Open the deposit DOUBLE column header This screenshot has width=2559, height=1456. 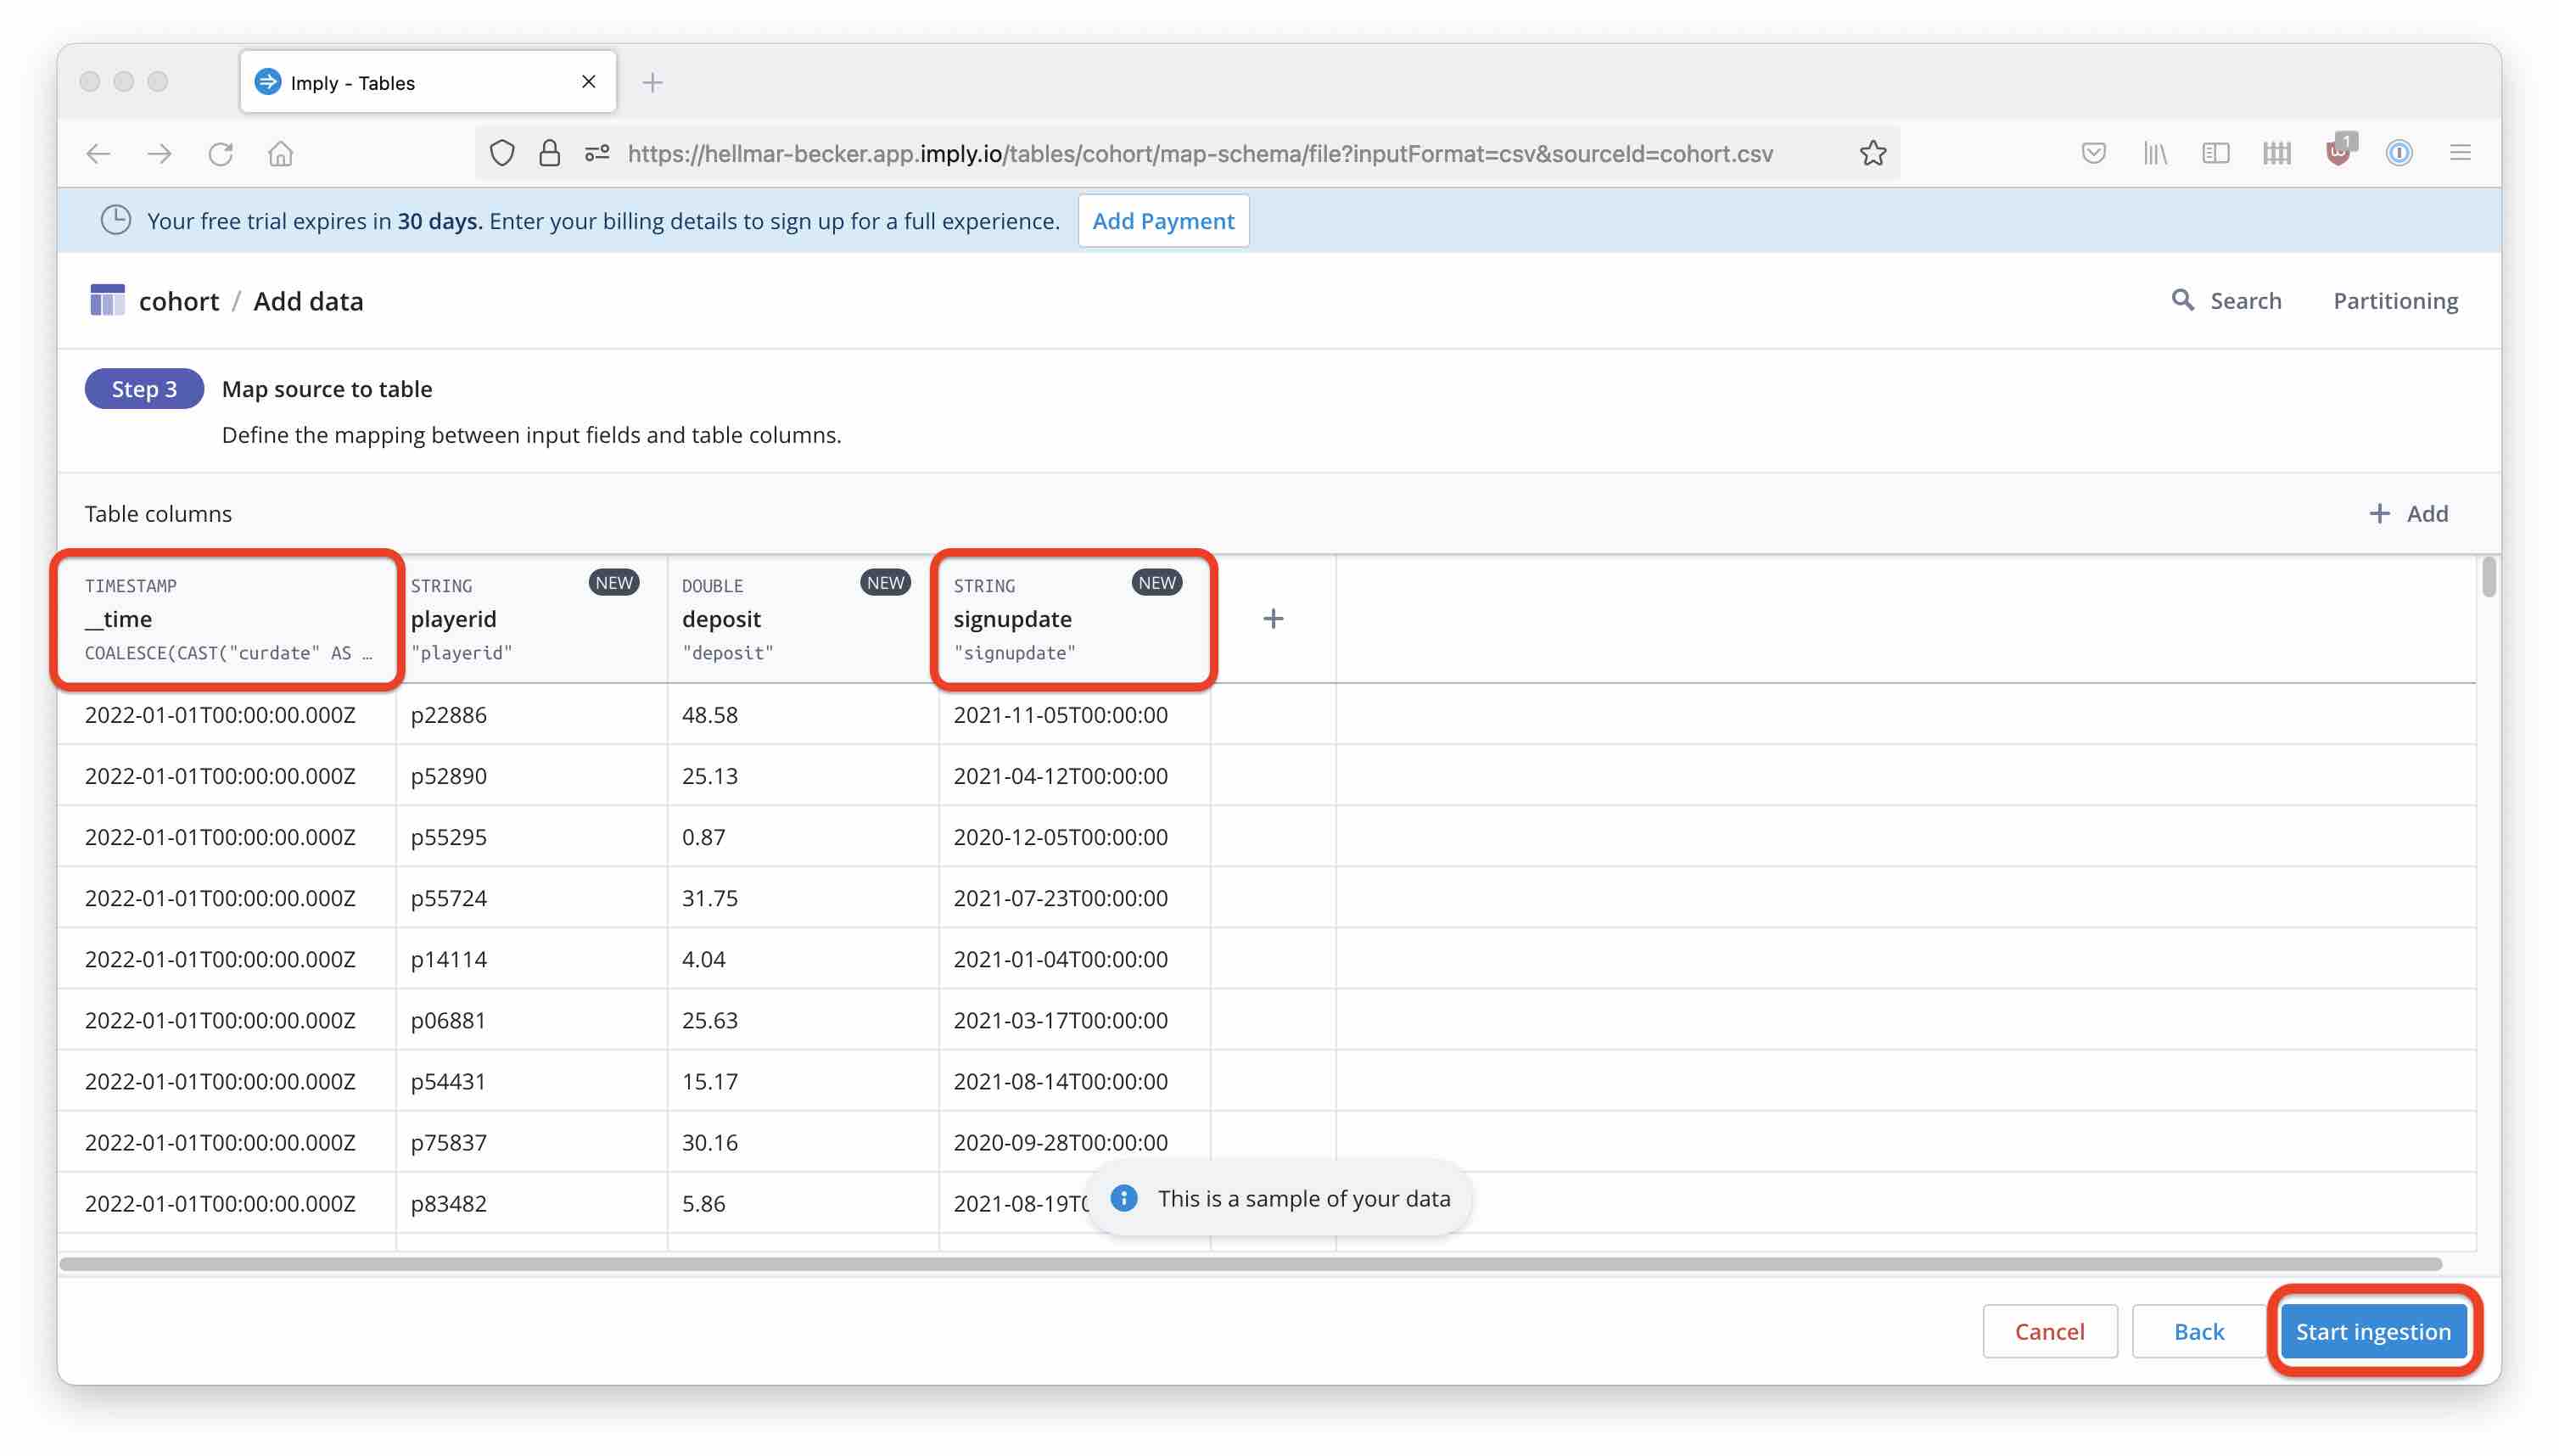coord(800,619)
